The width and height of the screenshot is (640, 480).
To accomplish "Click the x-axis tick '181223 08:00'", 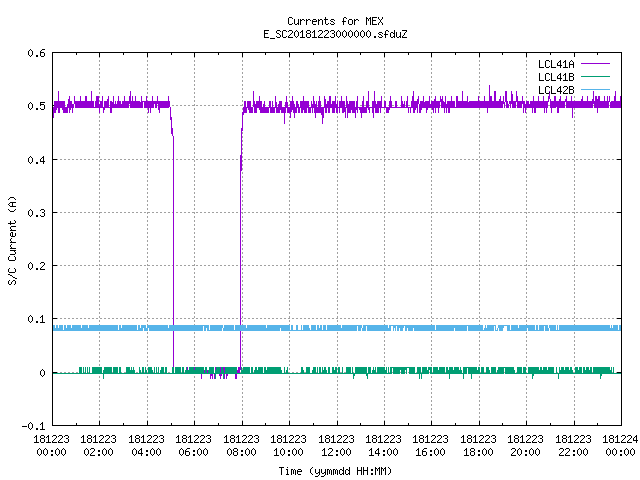I will pos(241,446).
